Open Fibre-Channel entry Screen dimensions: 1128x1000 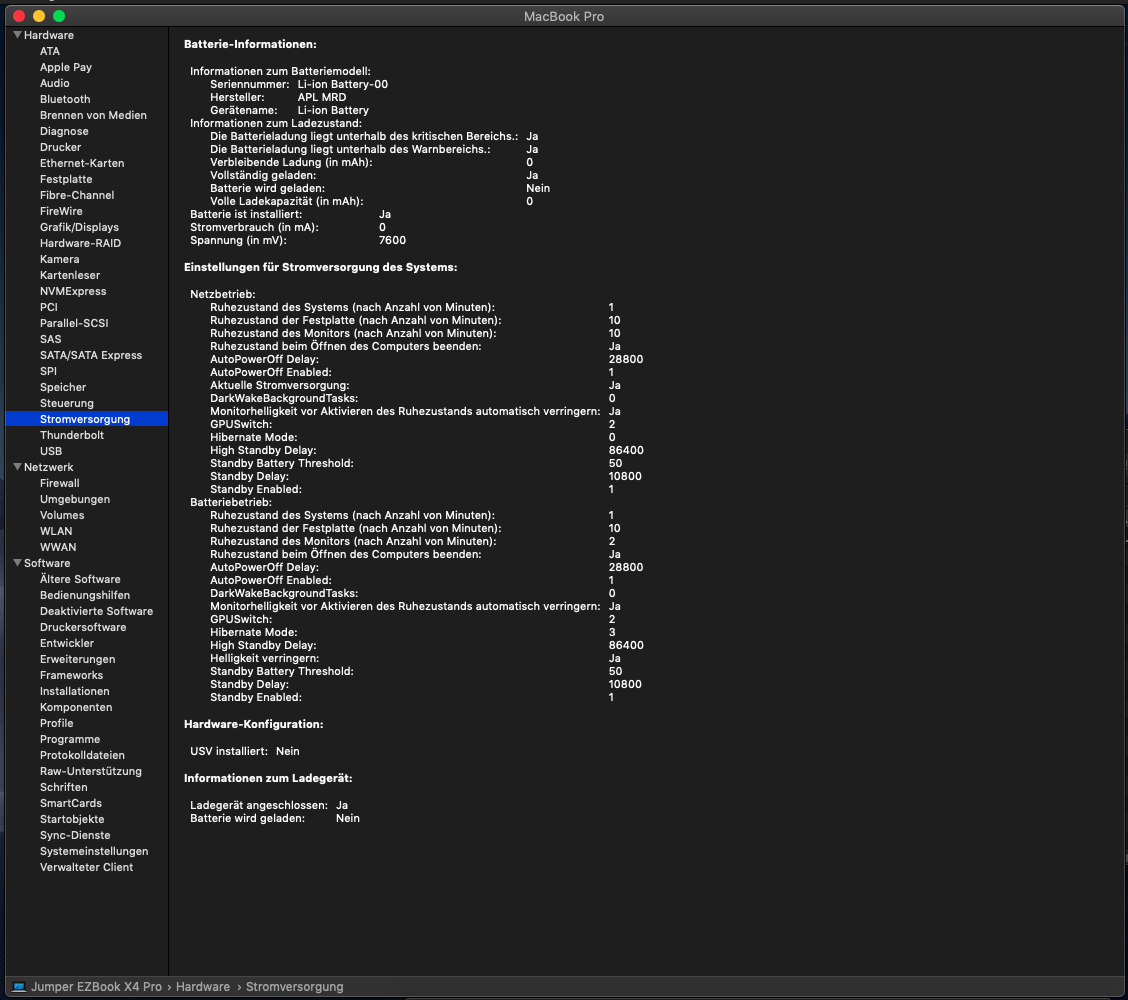point(77,195)
